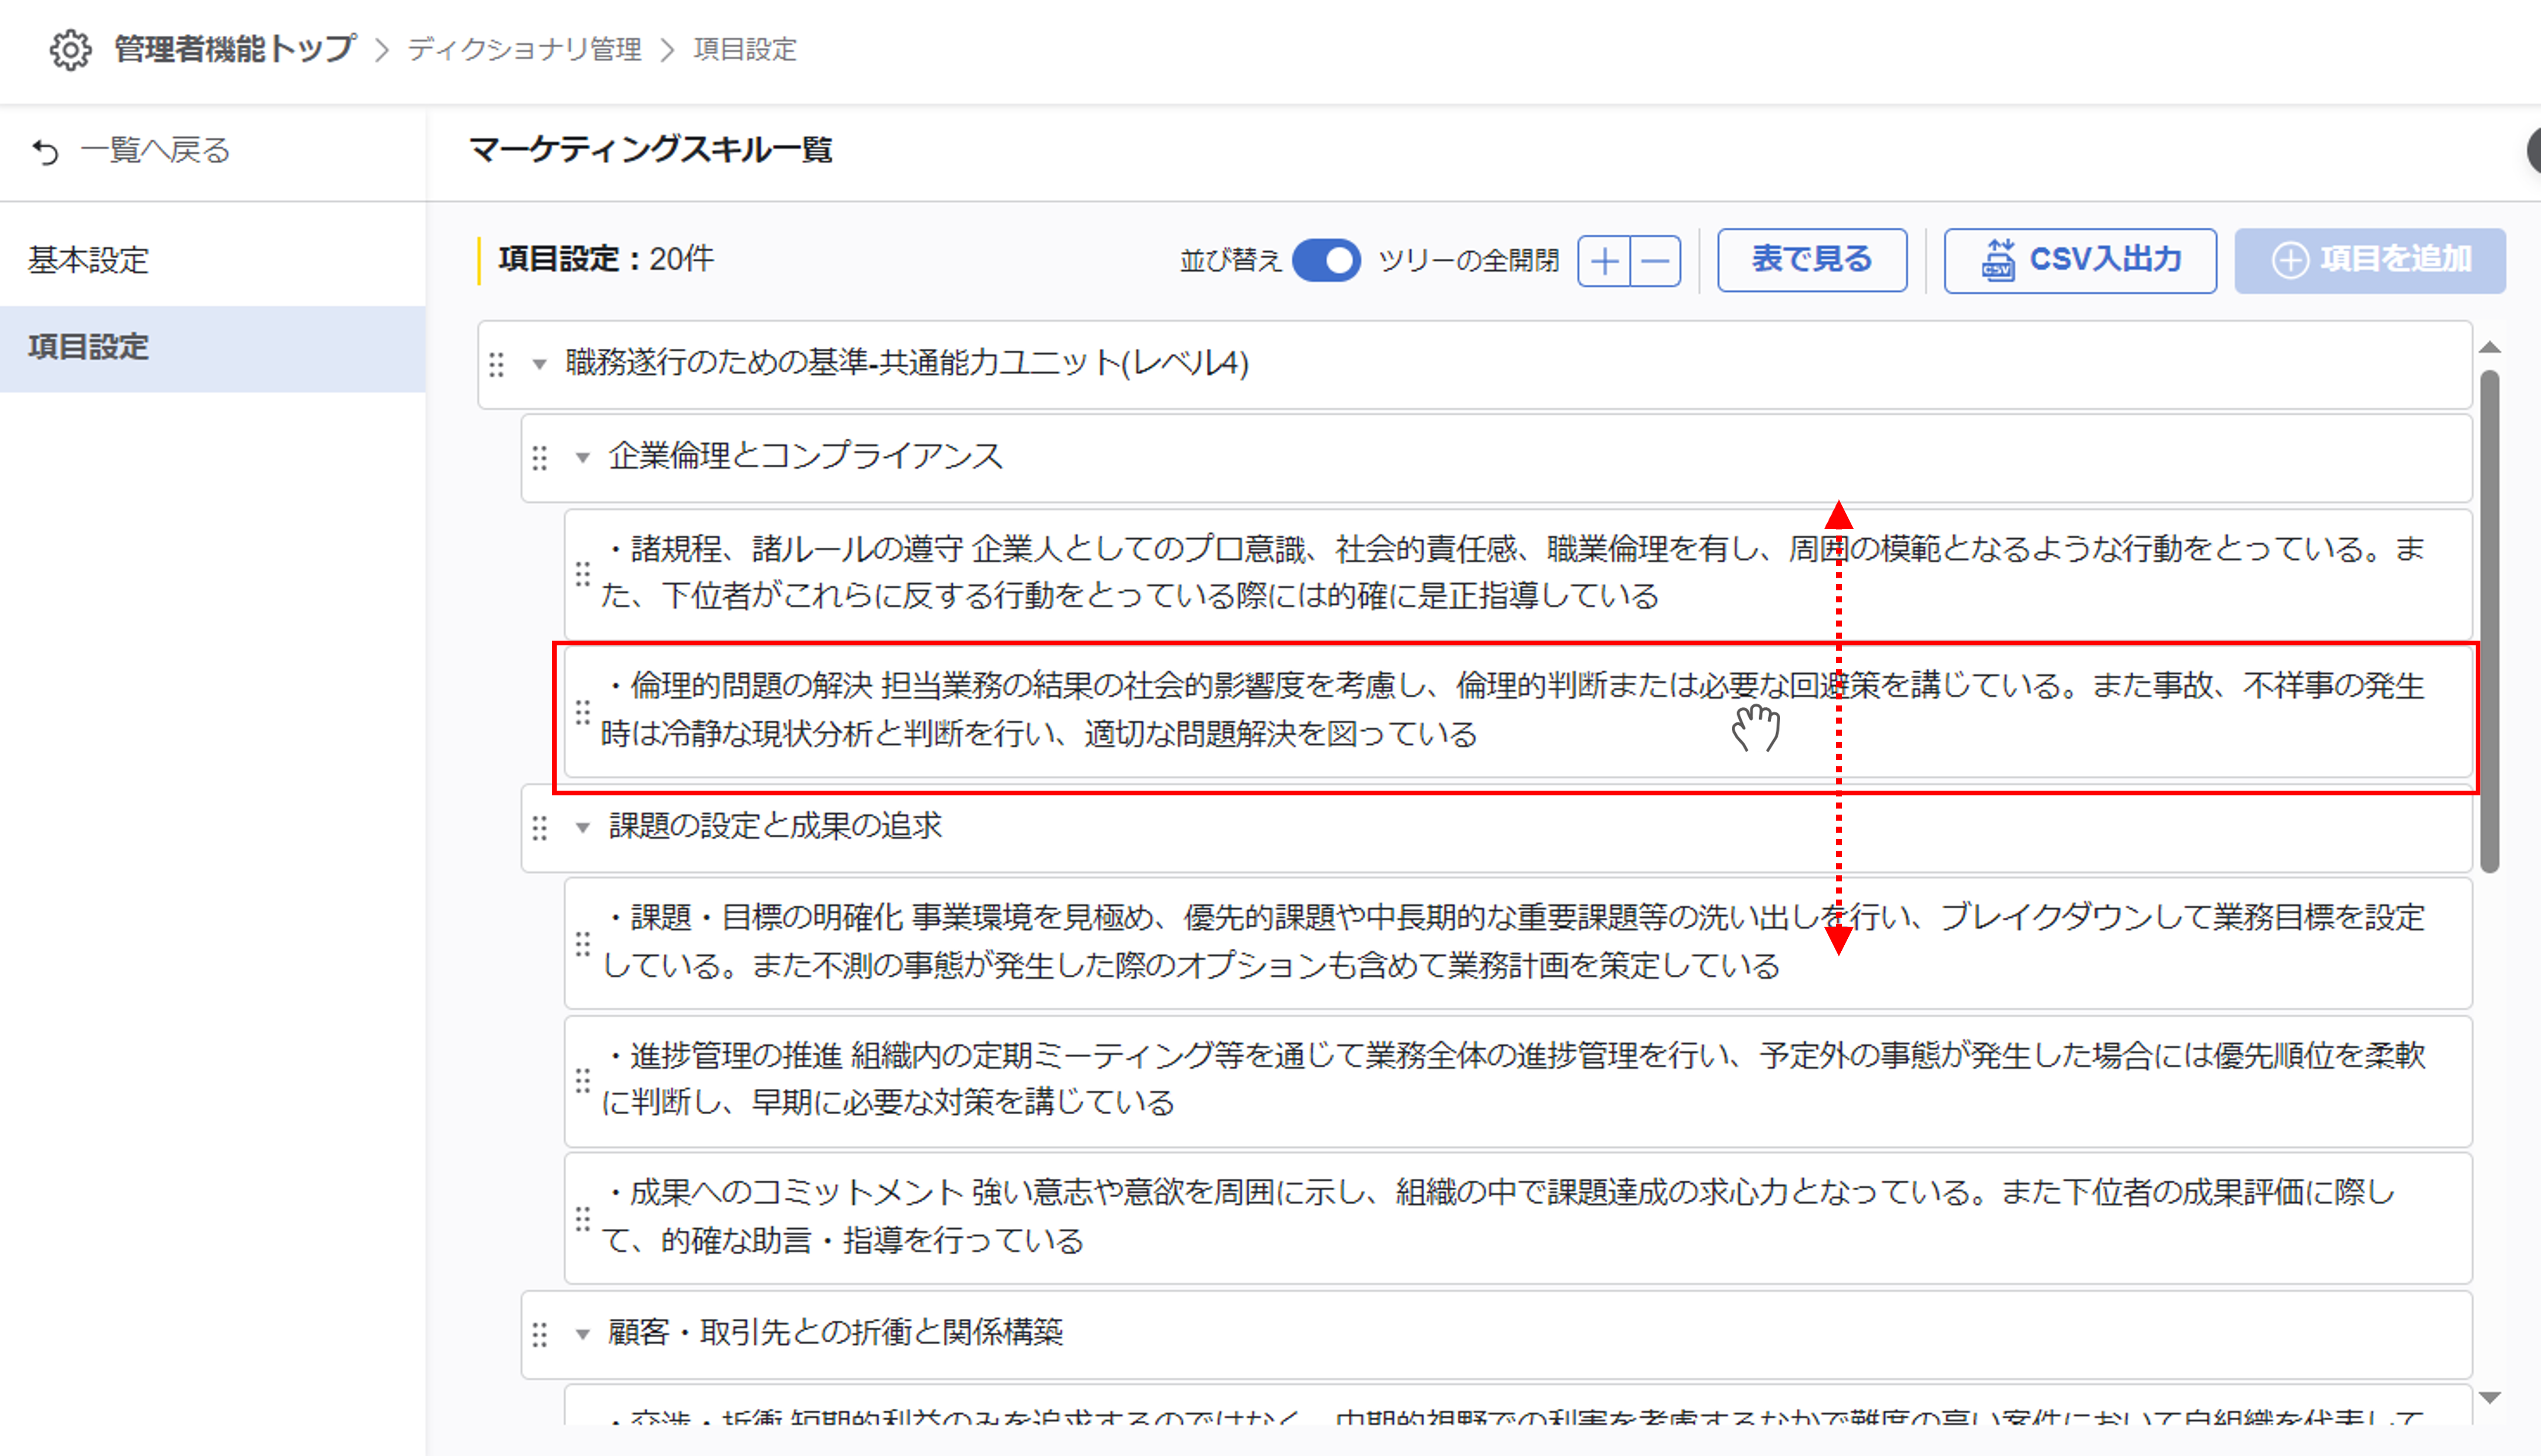Collapse 課題の設定と成果の追求 node
Viewport: 2541px width, 1456px height.
(x=583, y=828)
